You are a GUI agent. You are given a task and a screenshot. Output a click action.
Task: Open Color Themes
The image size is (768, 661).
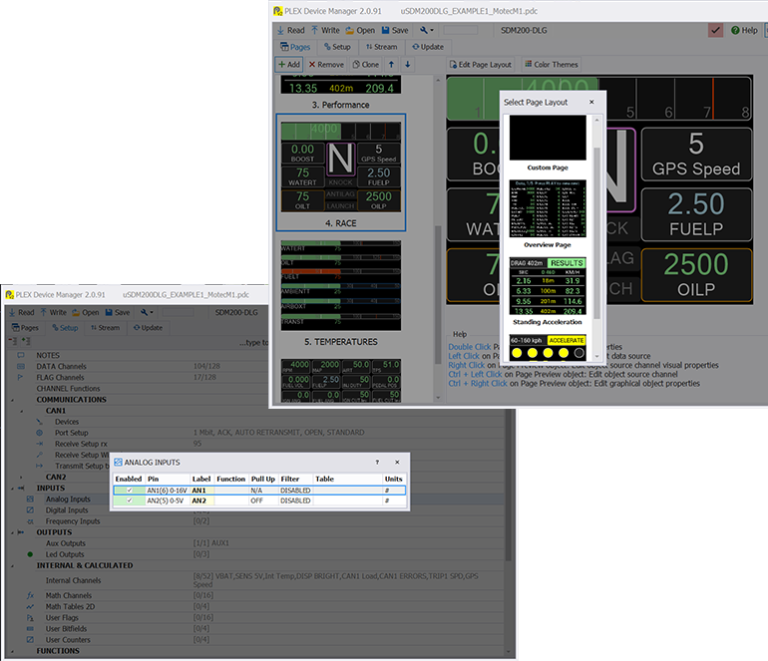pos(550,64)
